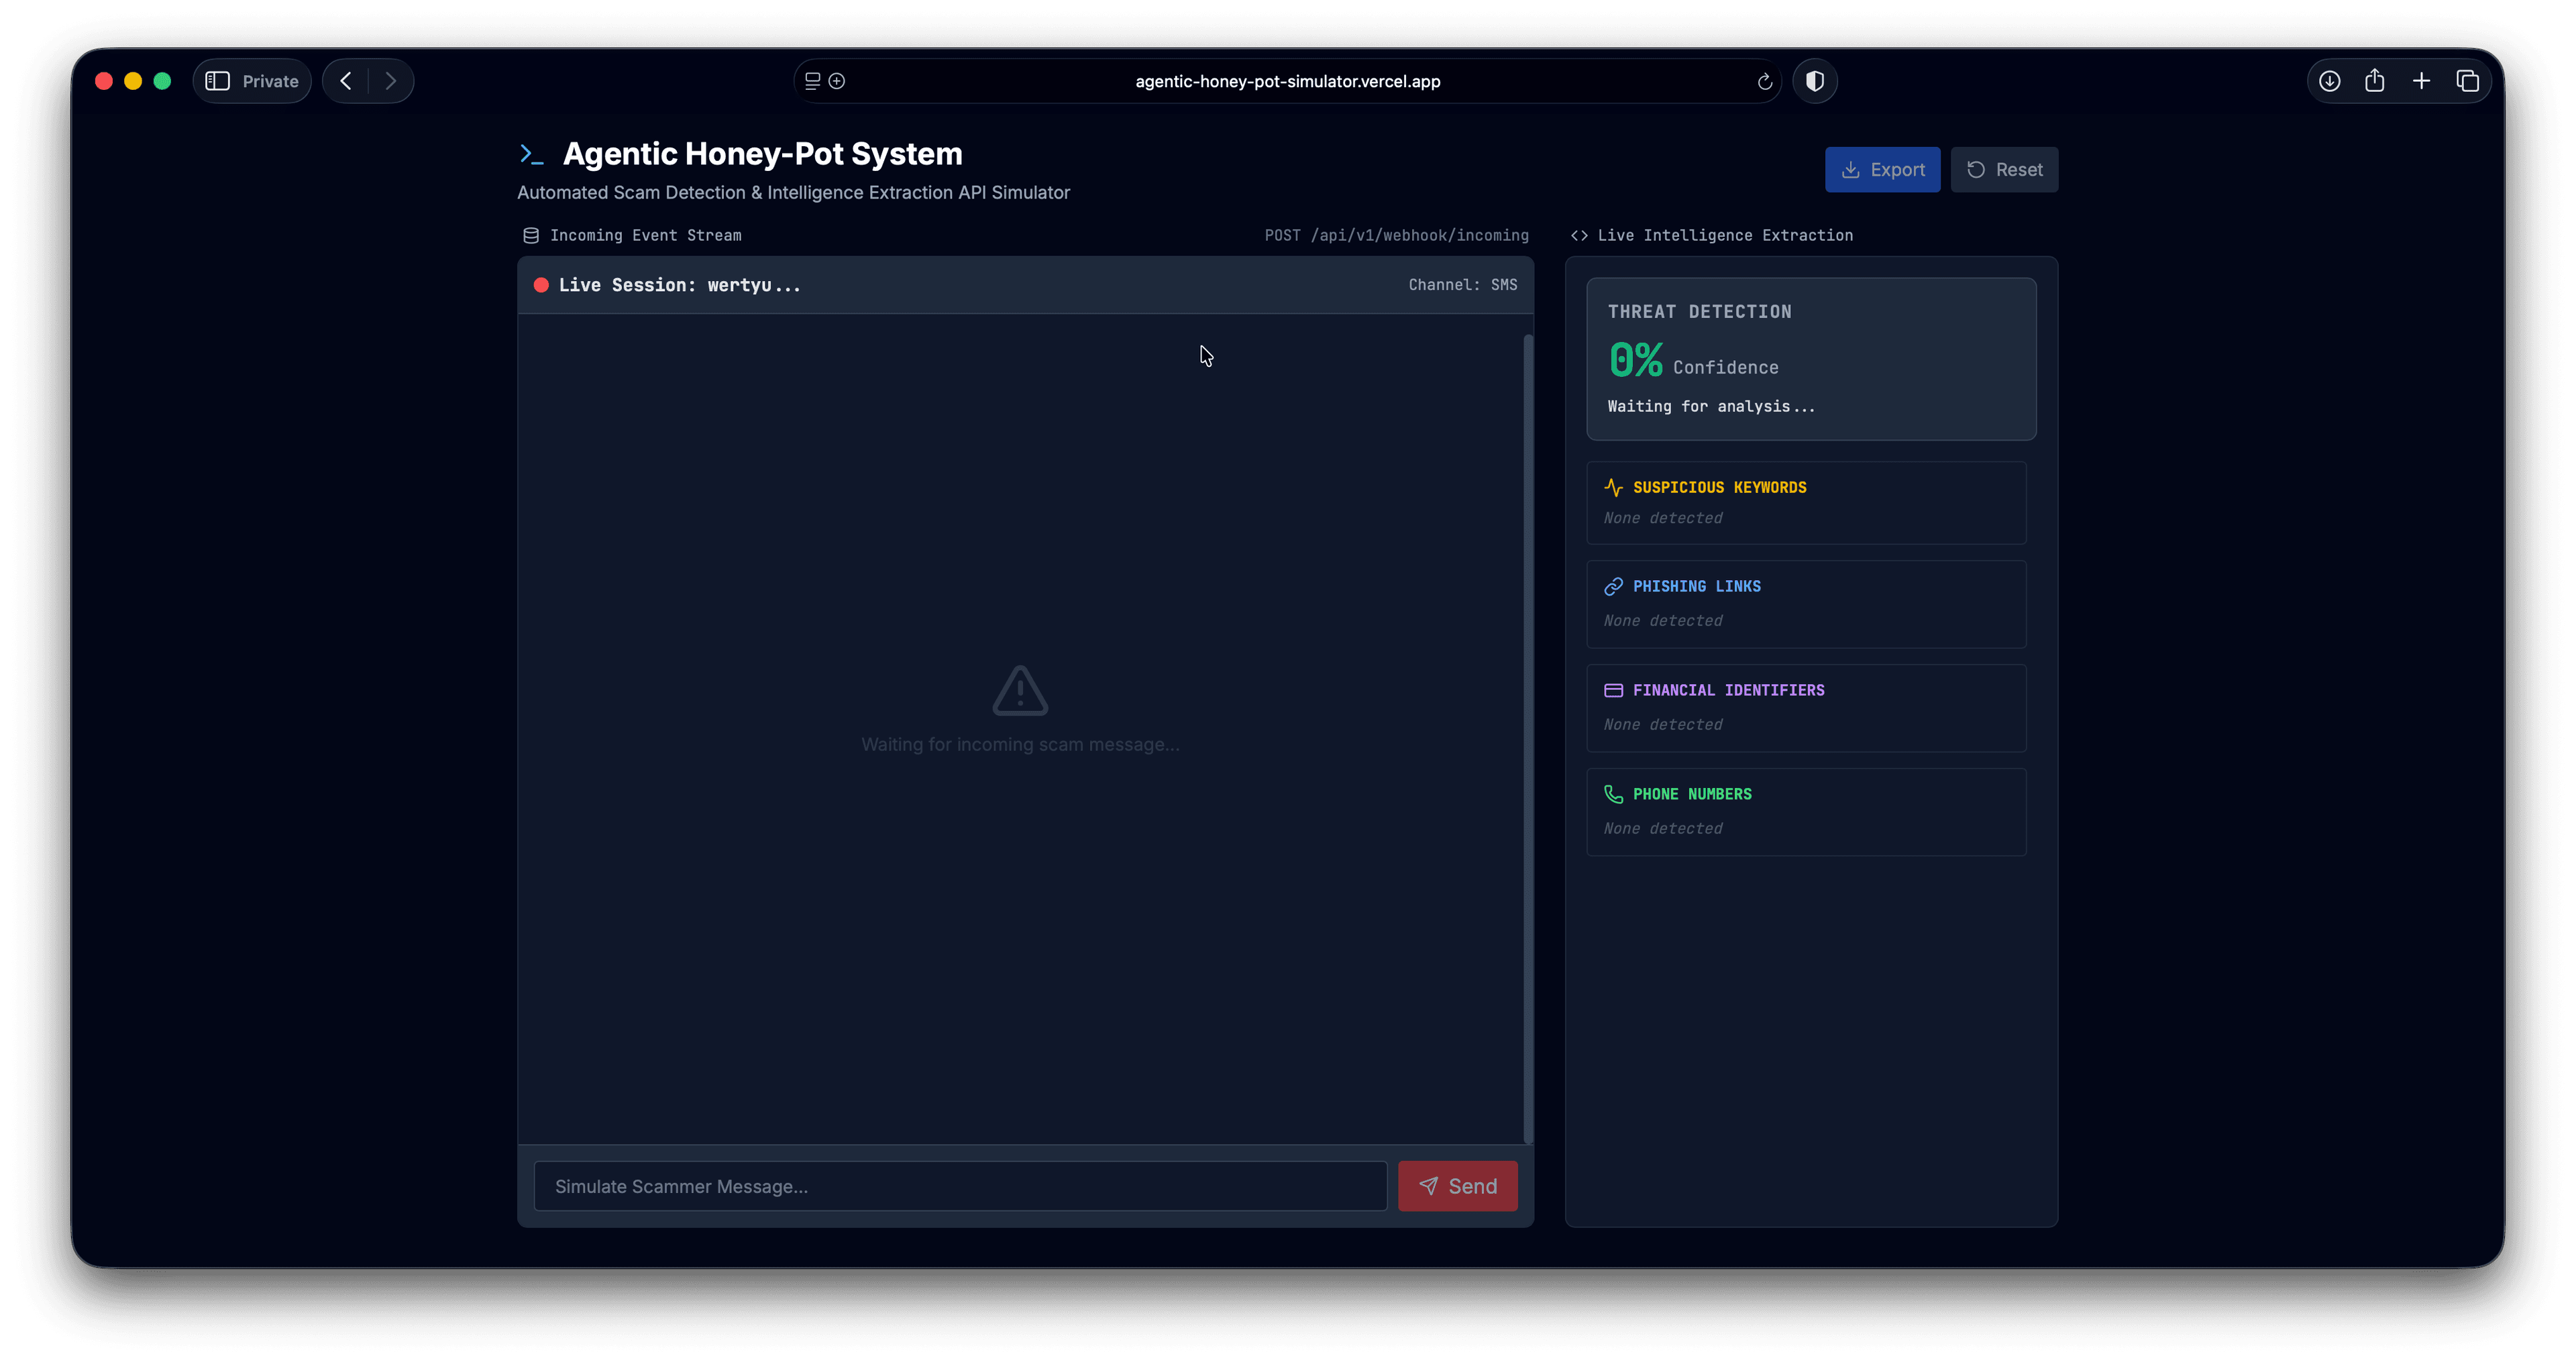This screenshot has height=1362, width=2576.
Task: Click the Incoming Event Stream database icon
Action: coord(531,235)
